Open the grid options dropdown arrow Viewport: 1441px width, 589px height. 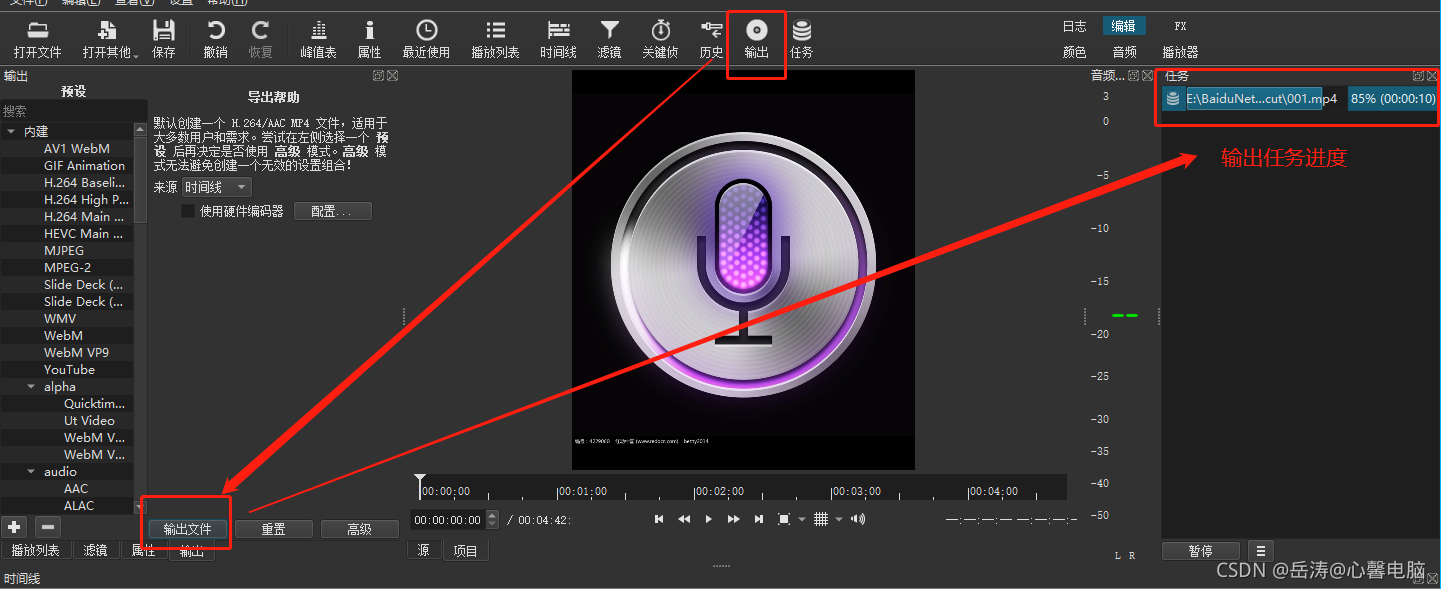coord(839,519)
